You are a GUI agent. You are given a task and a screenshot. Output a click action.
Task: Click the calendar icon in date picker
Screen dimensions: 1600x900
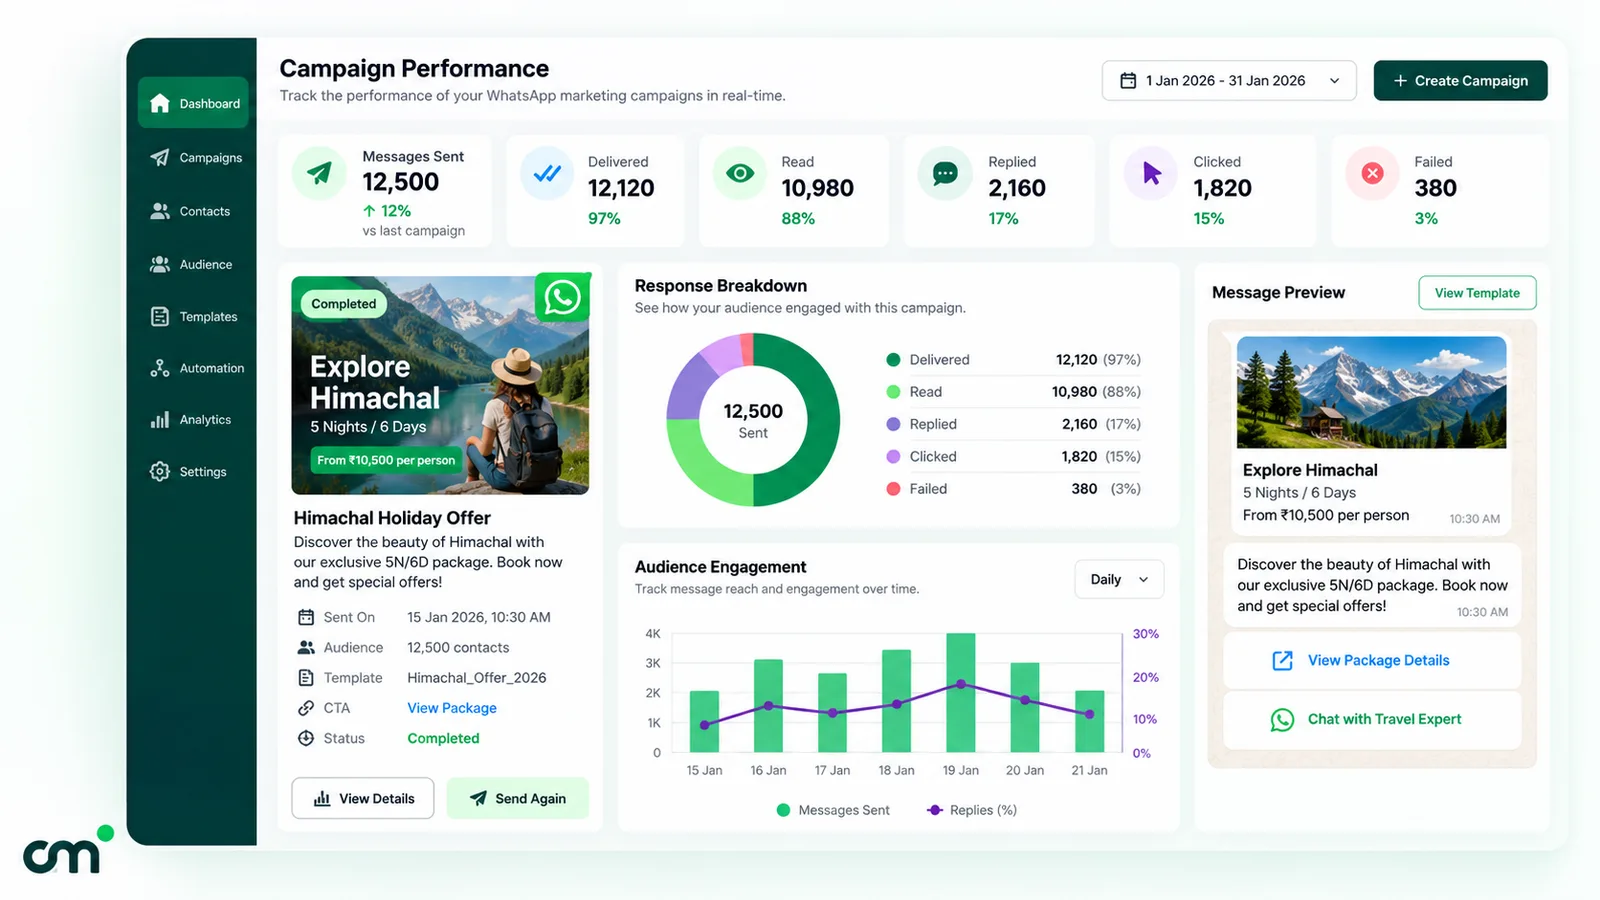(1128, 80)
